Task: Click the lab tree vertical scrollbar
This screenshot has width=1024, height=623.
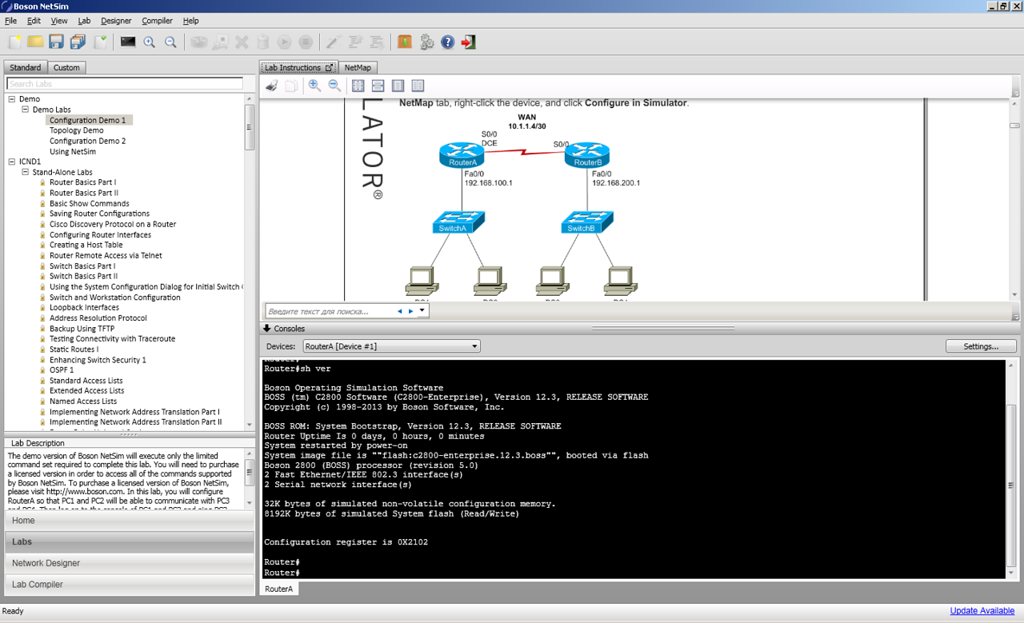Action: coord(249,262)
